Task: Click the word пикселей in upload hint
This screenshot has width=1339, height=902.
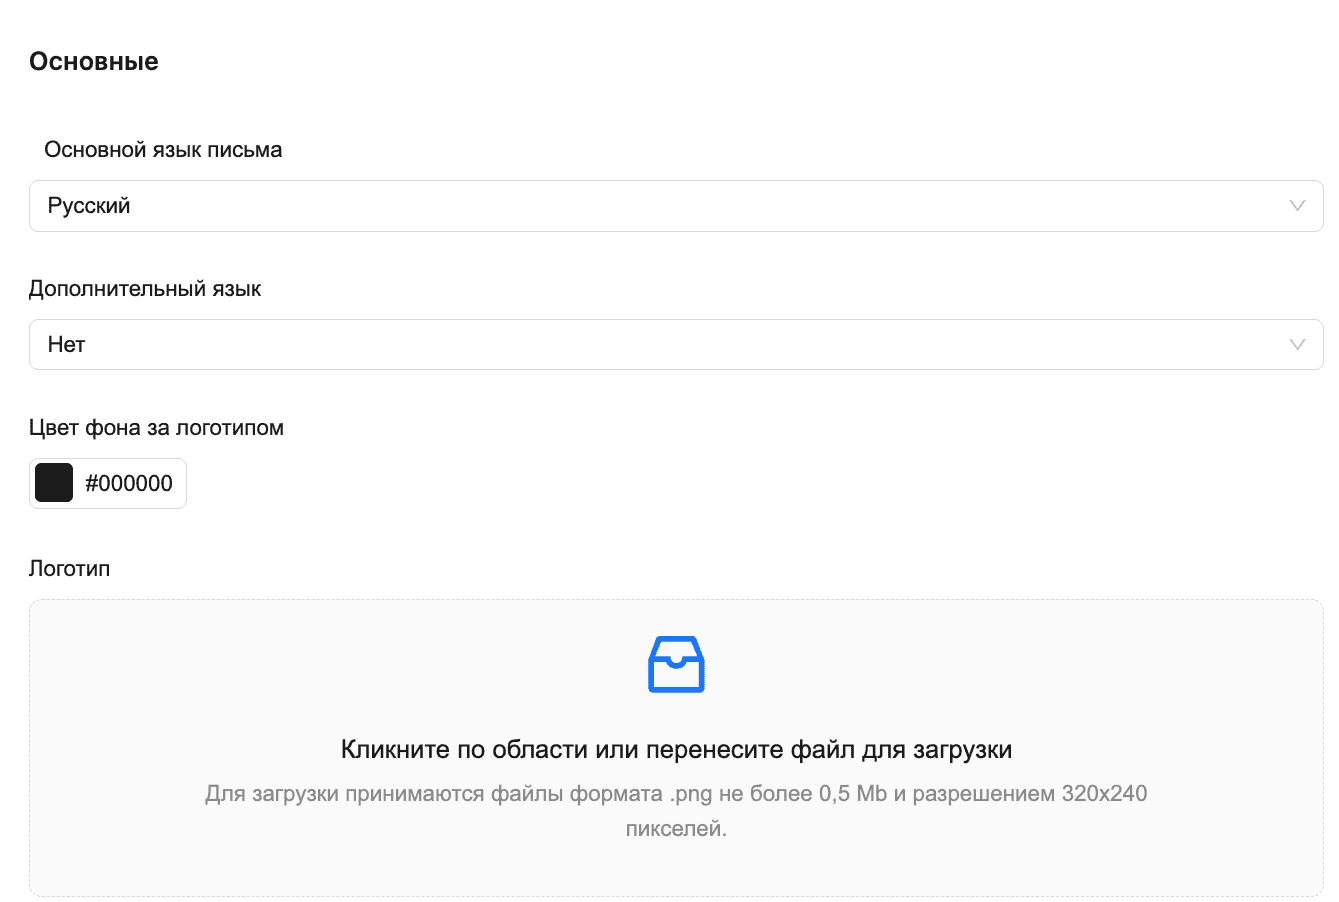Action: 676,829
